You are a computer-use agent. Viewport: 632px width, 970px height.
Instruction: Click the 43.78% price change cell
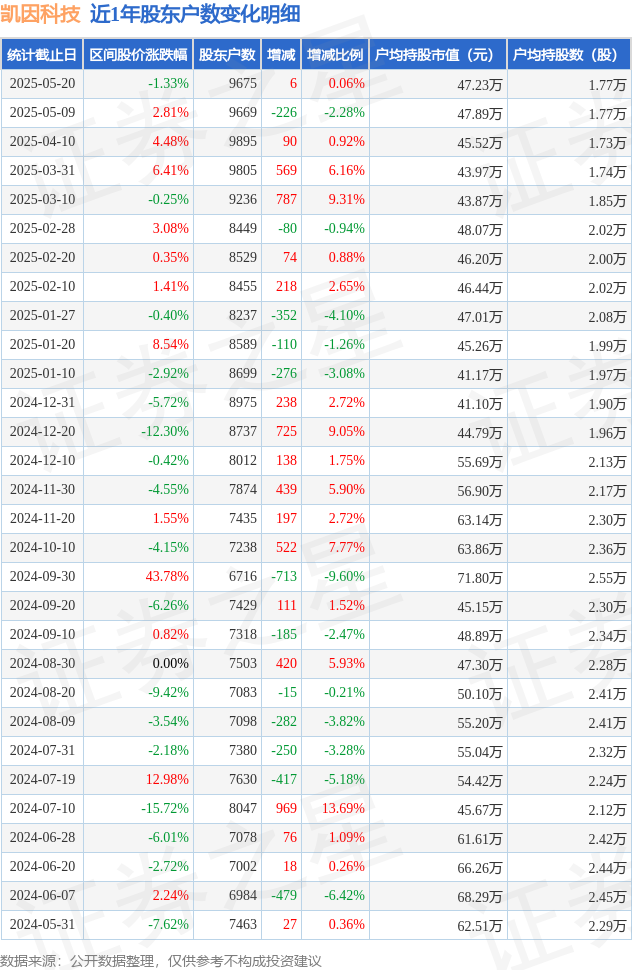point(167,577)
